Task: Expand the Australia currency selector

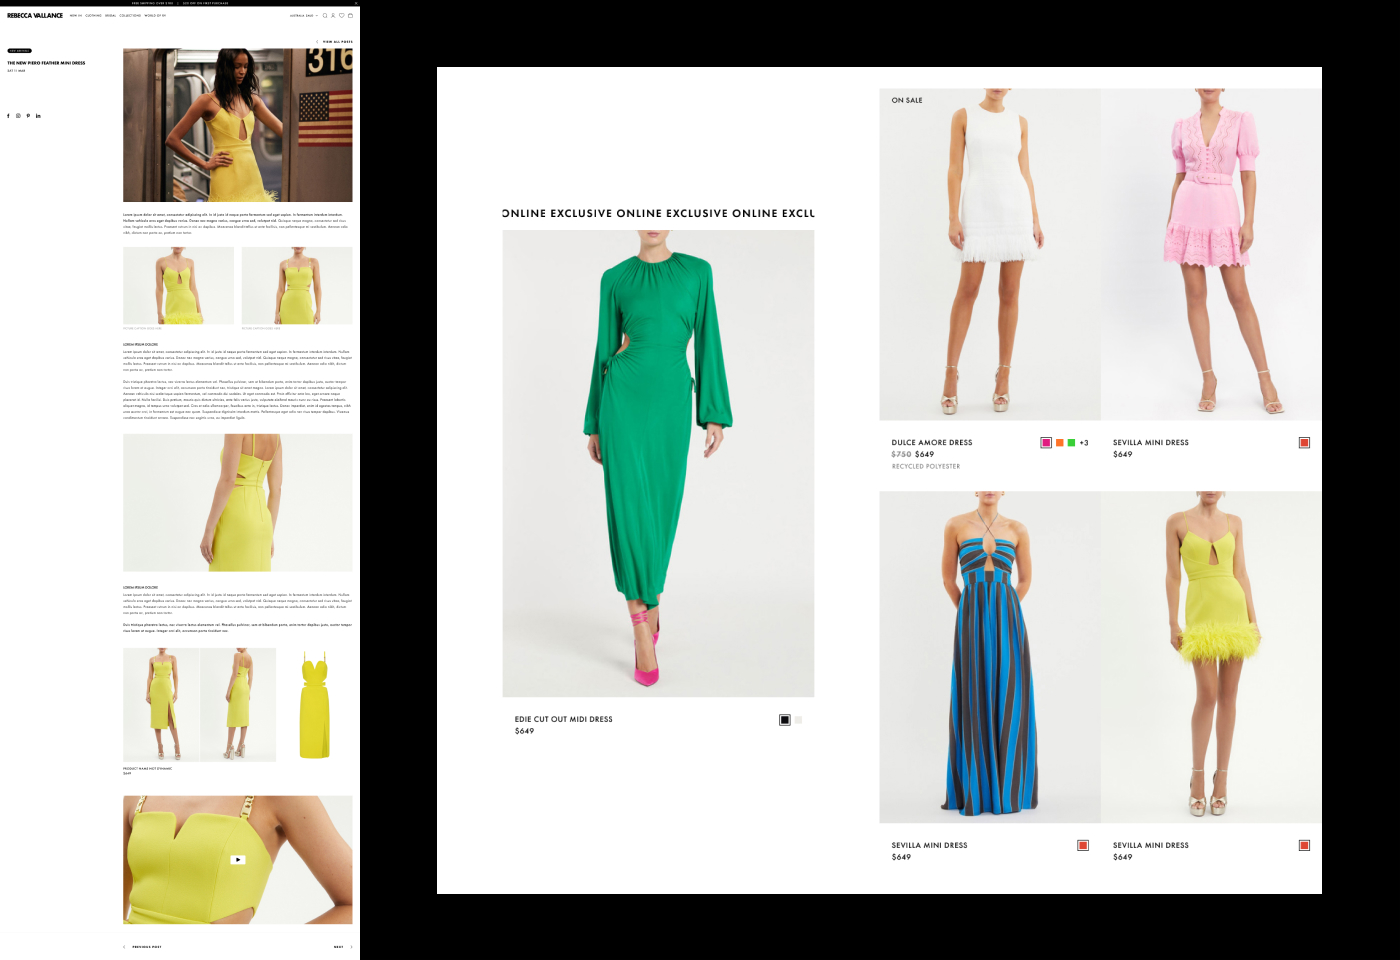Action: coord(304,16)
